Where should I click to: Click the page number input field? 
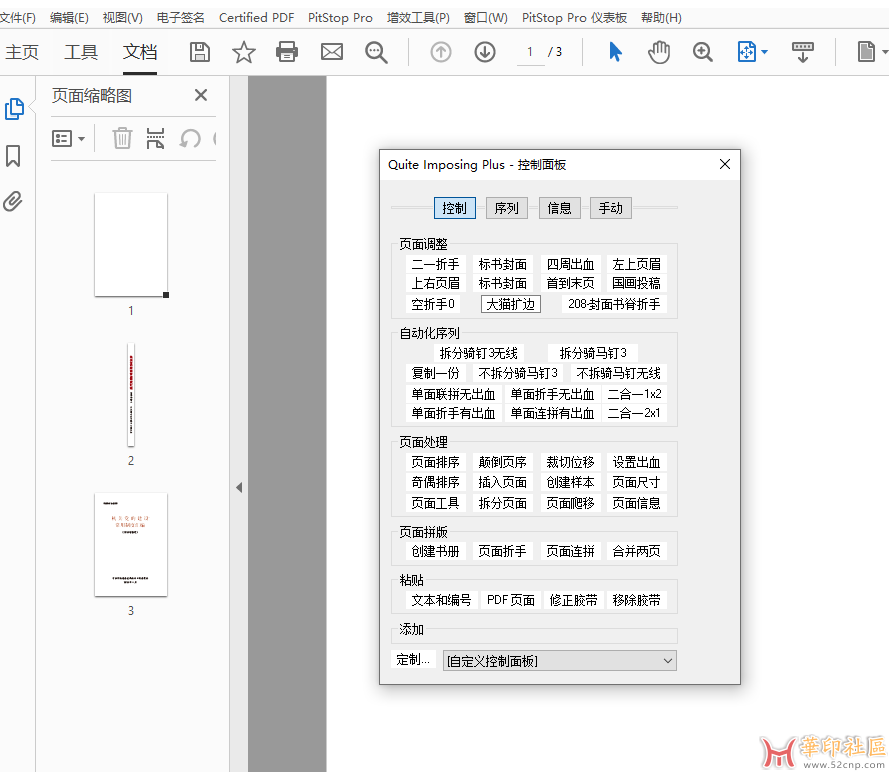click(x=530, y=52)
